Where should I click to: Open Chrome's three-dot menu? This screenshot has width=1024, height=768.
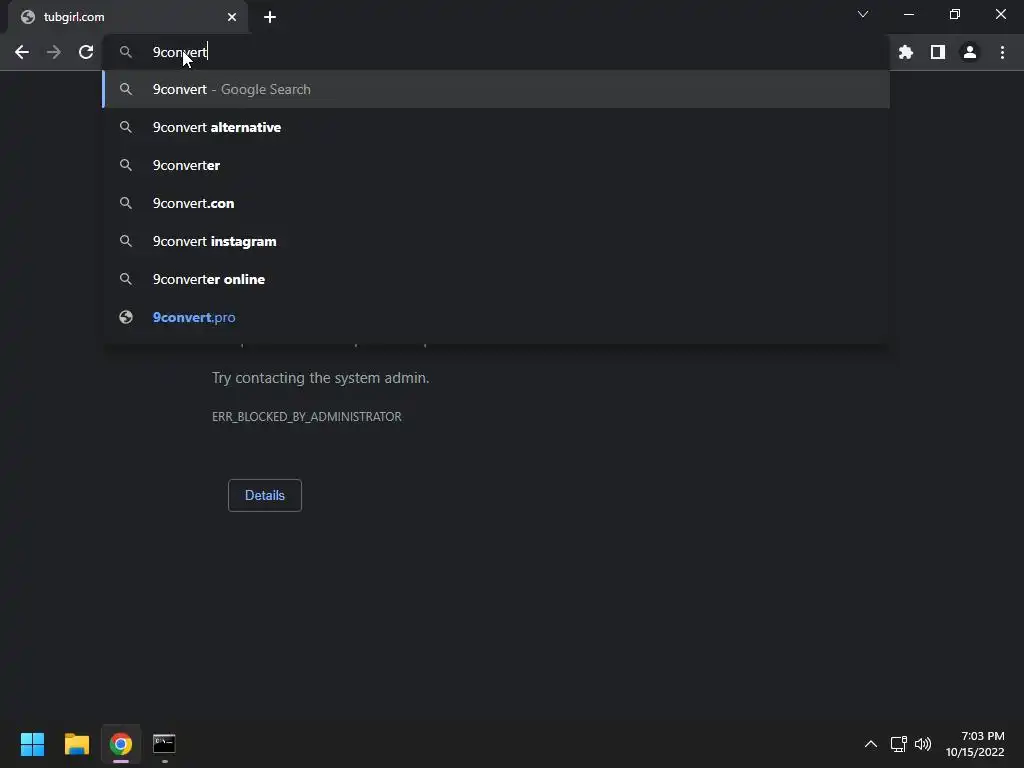pyautogui.click(x=1002, y=52)
